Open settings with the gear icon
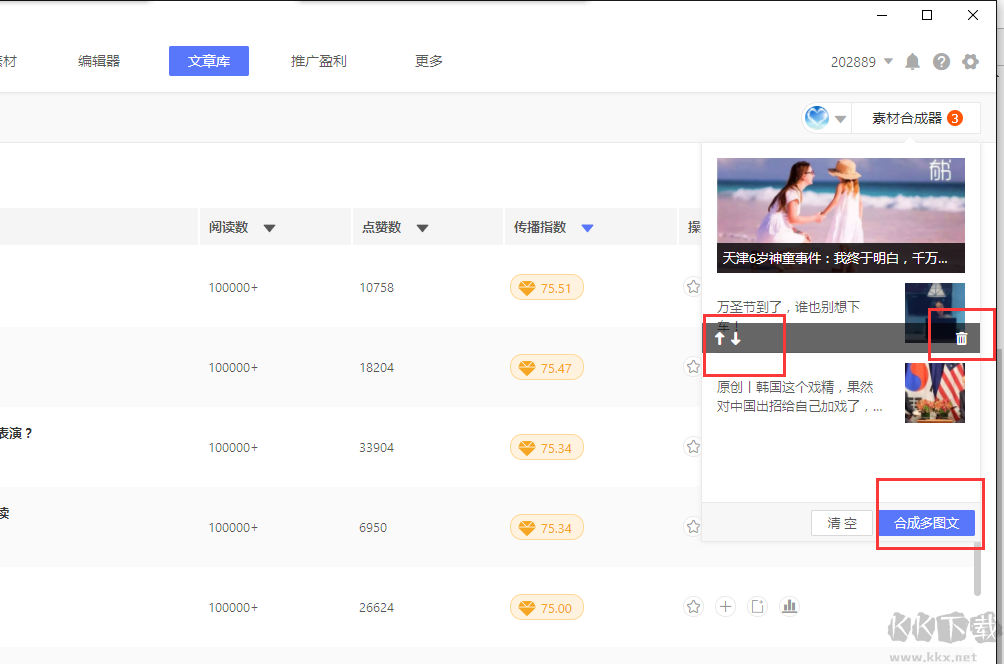Screen dimensions: 1004x664 point(970,62)
